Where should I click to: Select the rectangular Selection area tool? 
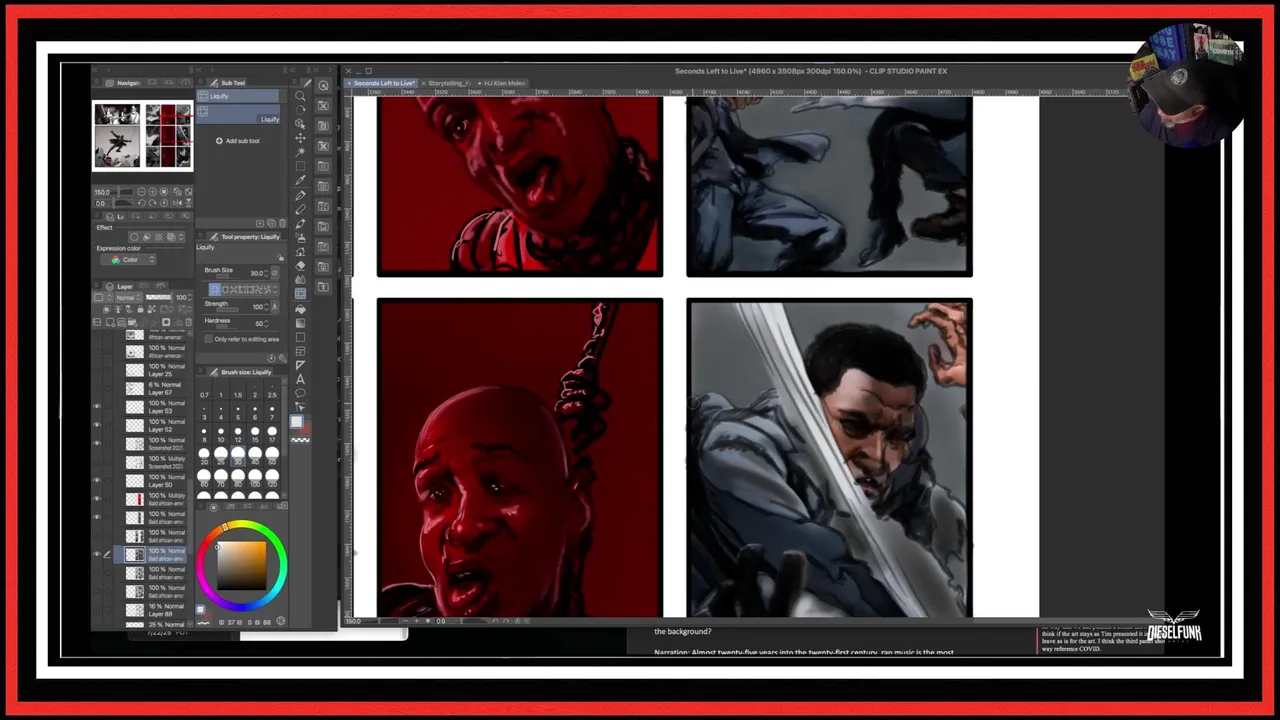point(300,166)
